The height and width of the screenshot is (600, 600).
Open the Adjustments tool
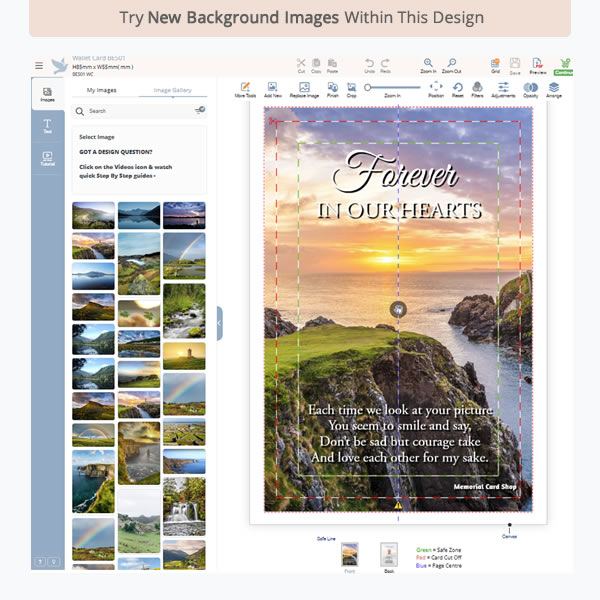[504, 89]
